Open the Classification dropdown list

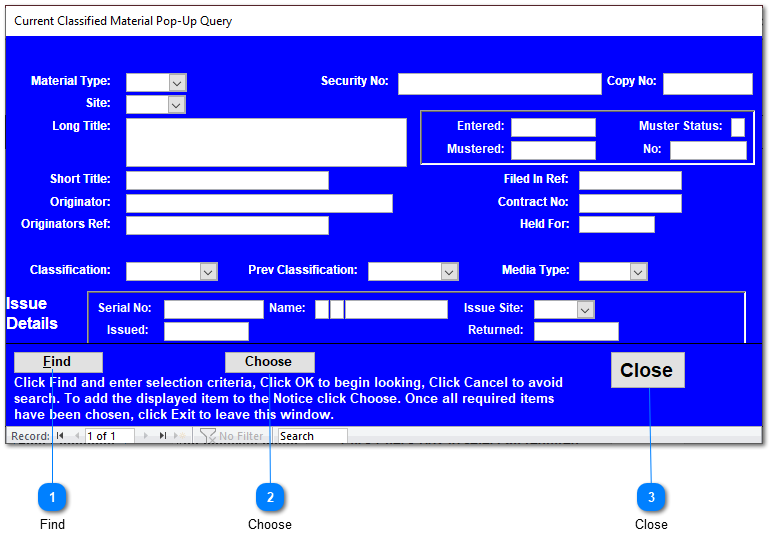pos(208,271)
